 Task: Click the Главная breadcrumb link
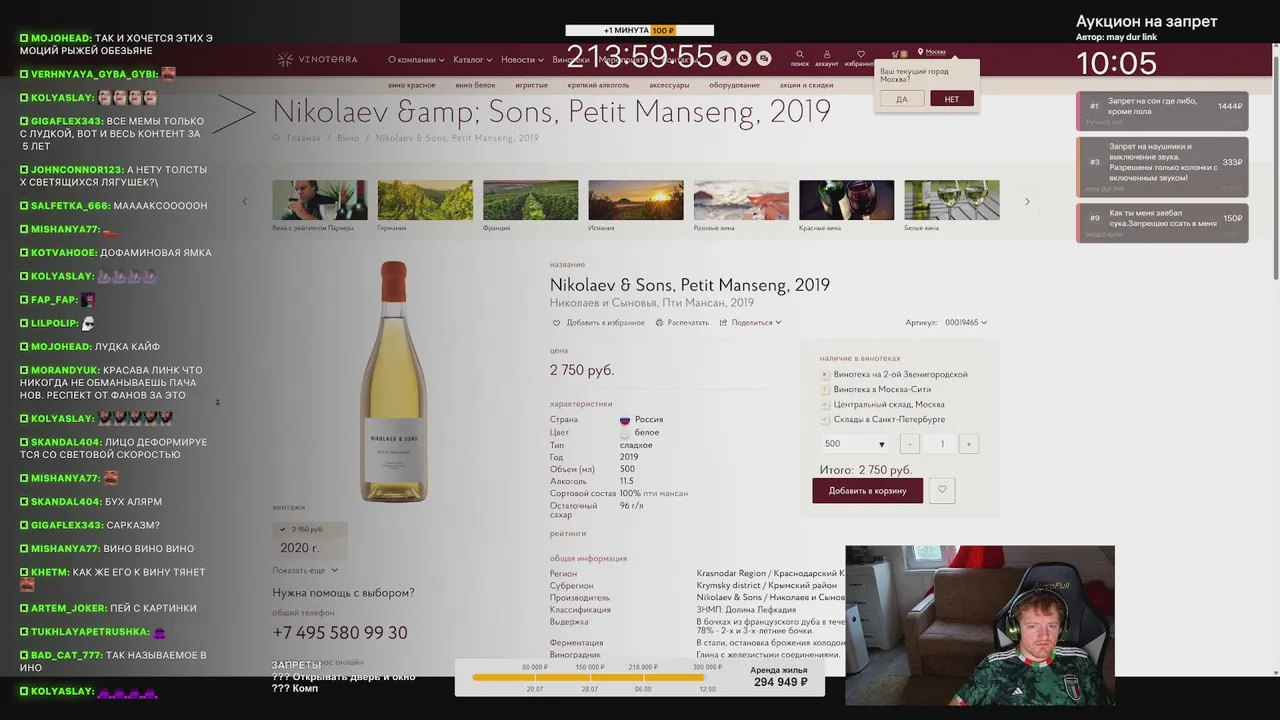pyautogui.click(x=303, y=138)
